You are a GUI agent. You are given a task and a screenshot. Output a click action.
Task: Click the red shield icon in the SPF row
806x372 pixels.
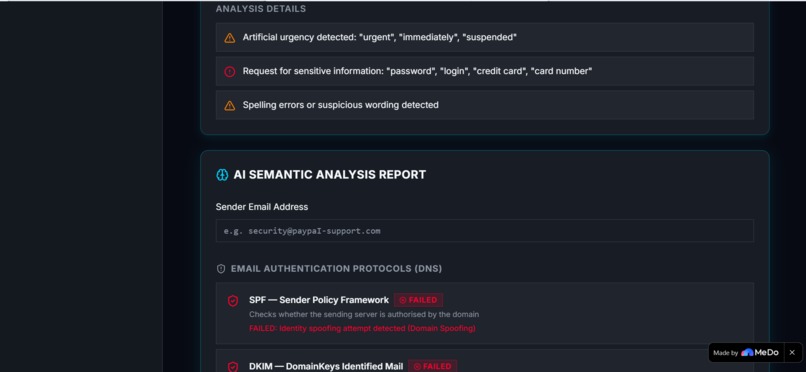coord(233,301)
